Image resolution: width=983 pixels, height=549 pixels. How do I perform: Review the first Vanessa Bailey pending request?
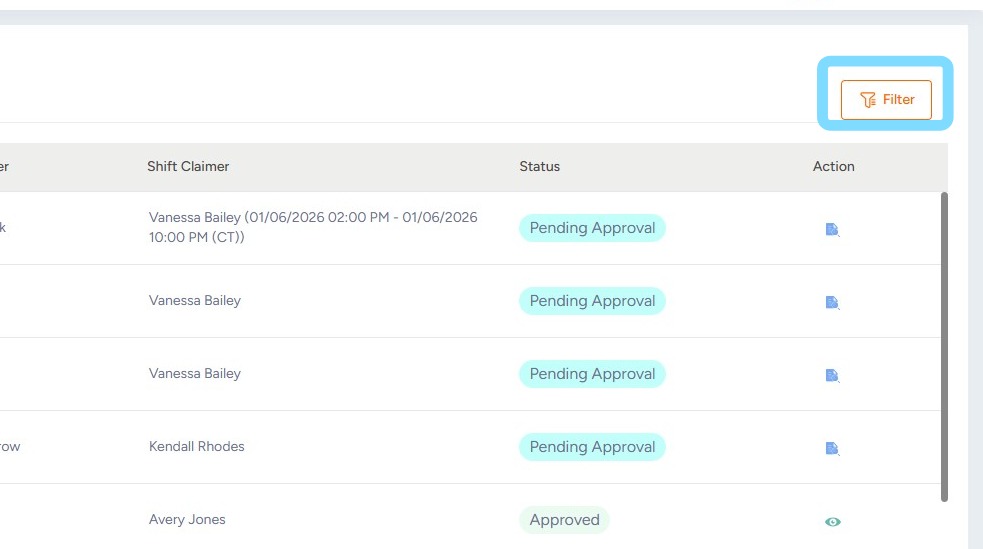click(832, 229)
